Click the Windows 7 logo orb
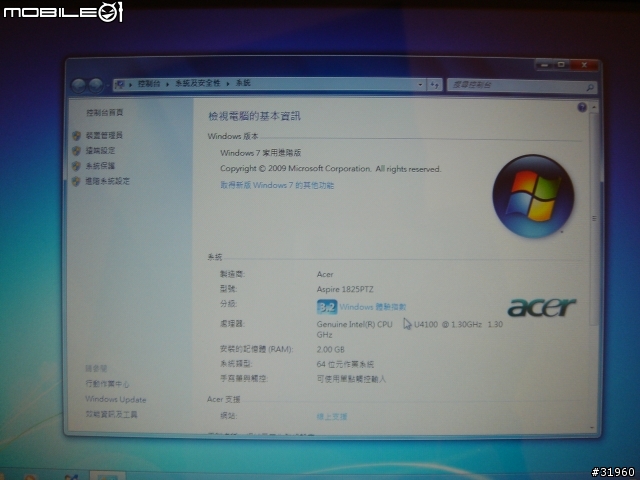 tap(533, 196)
